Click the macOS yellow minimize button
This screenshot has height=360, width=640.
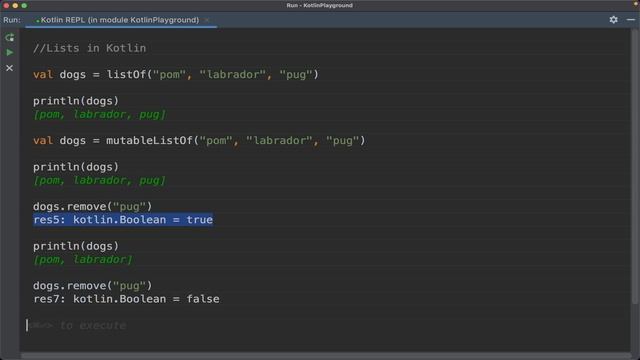15,5
